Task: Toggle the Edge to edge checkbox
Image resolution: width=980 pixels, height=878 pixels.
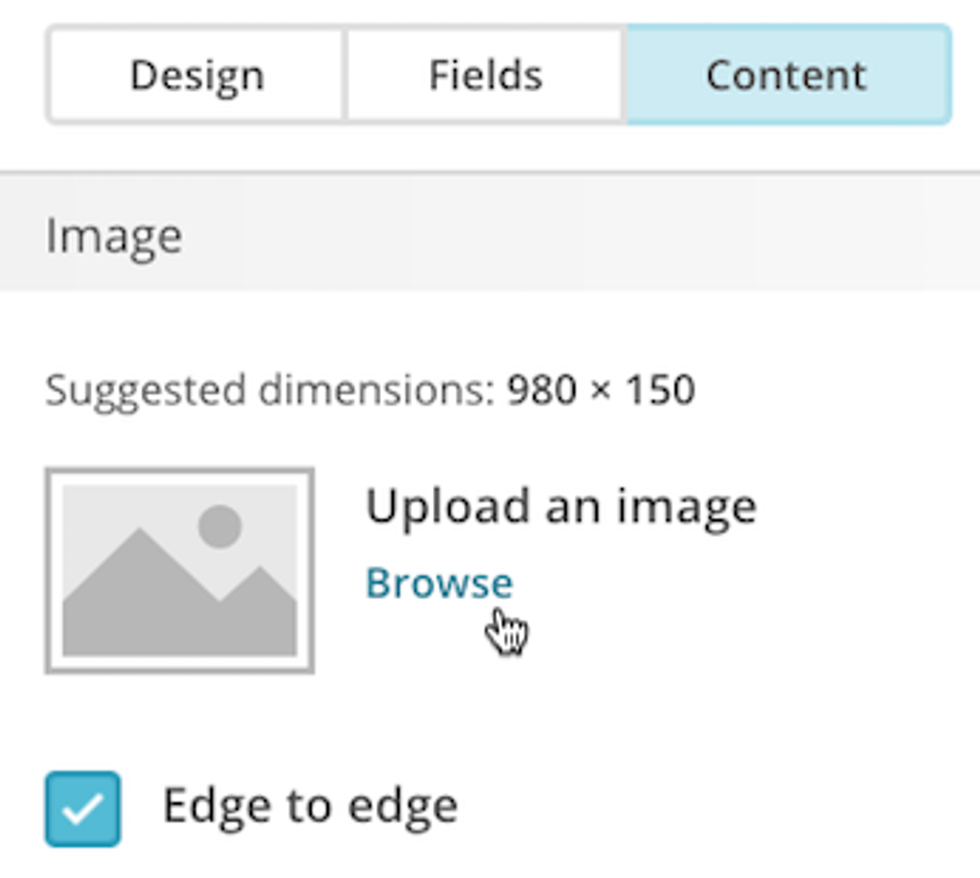Action: [x=83, y=808]
